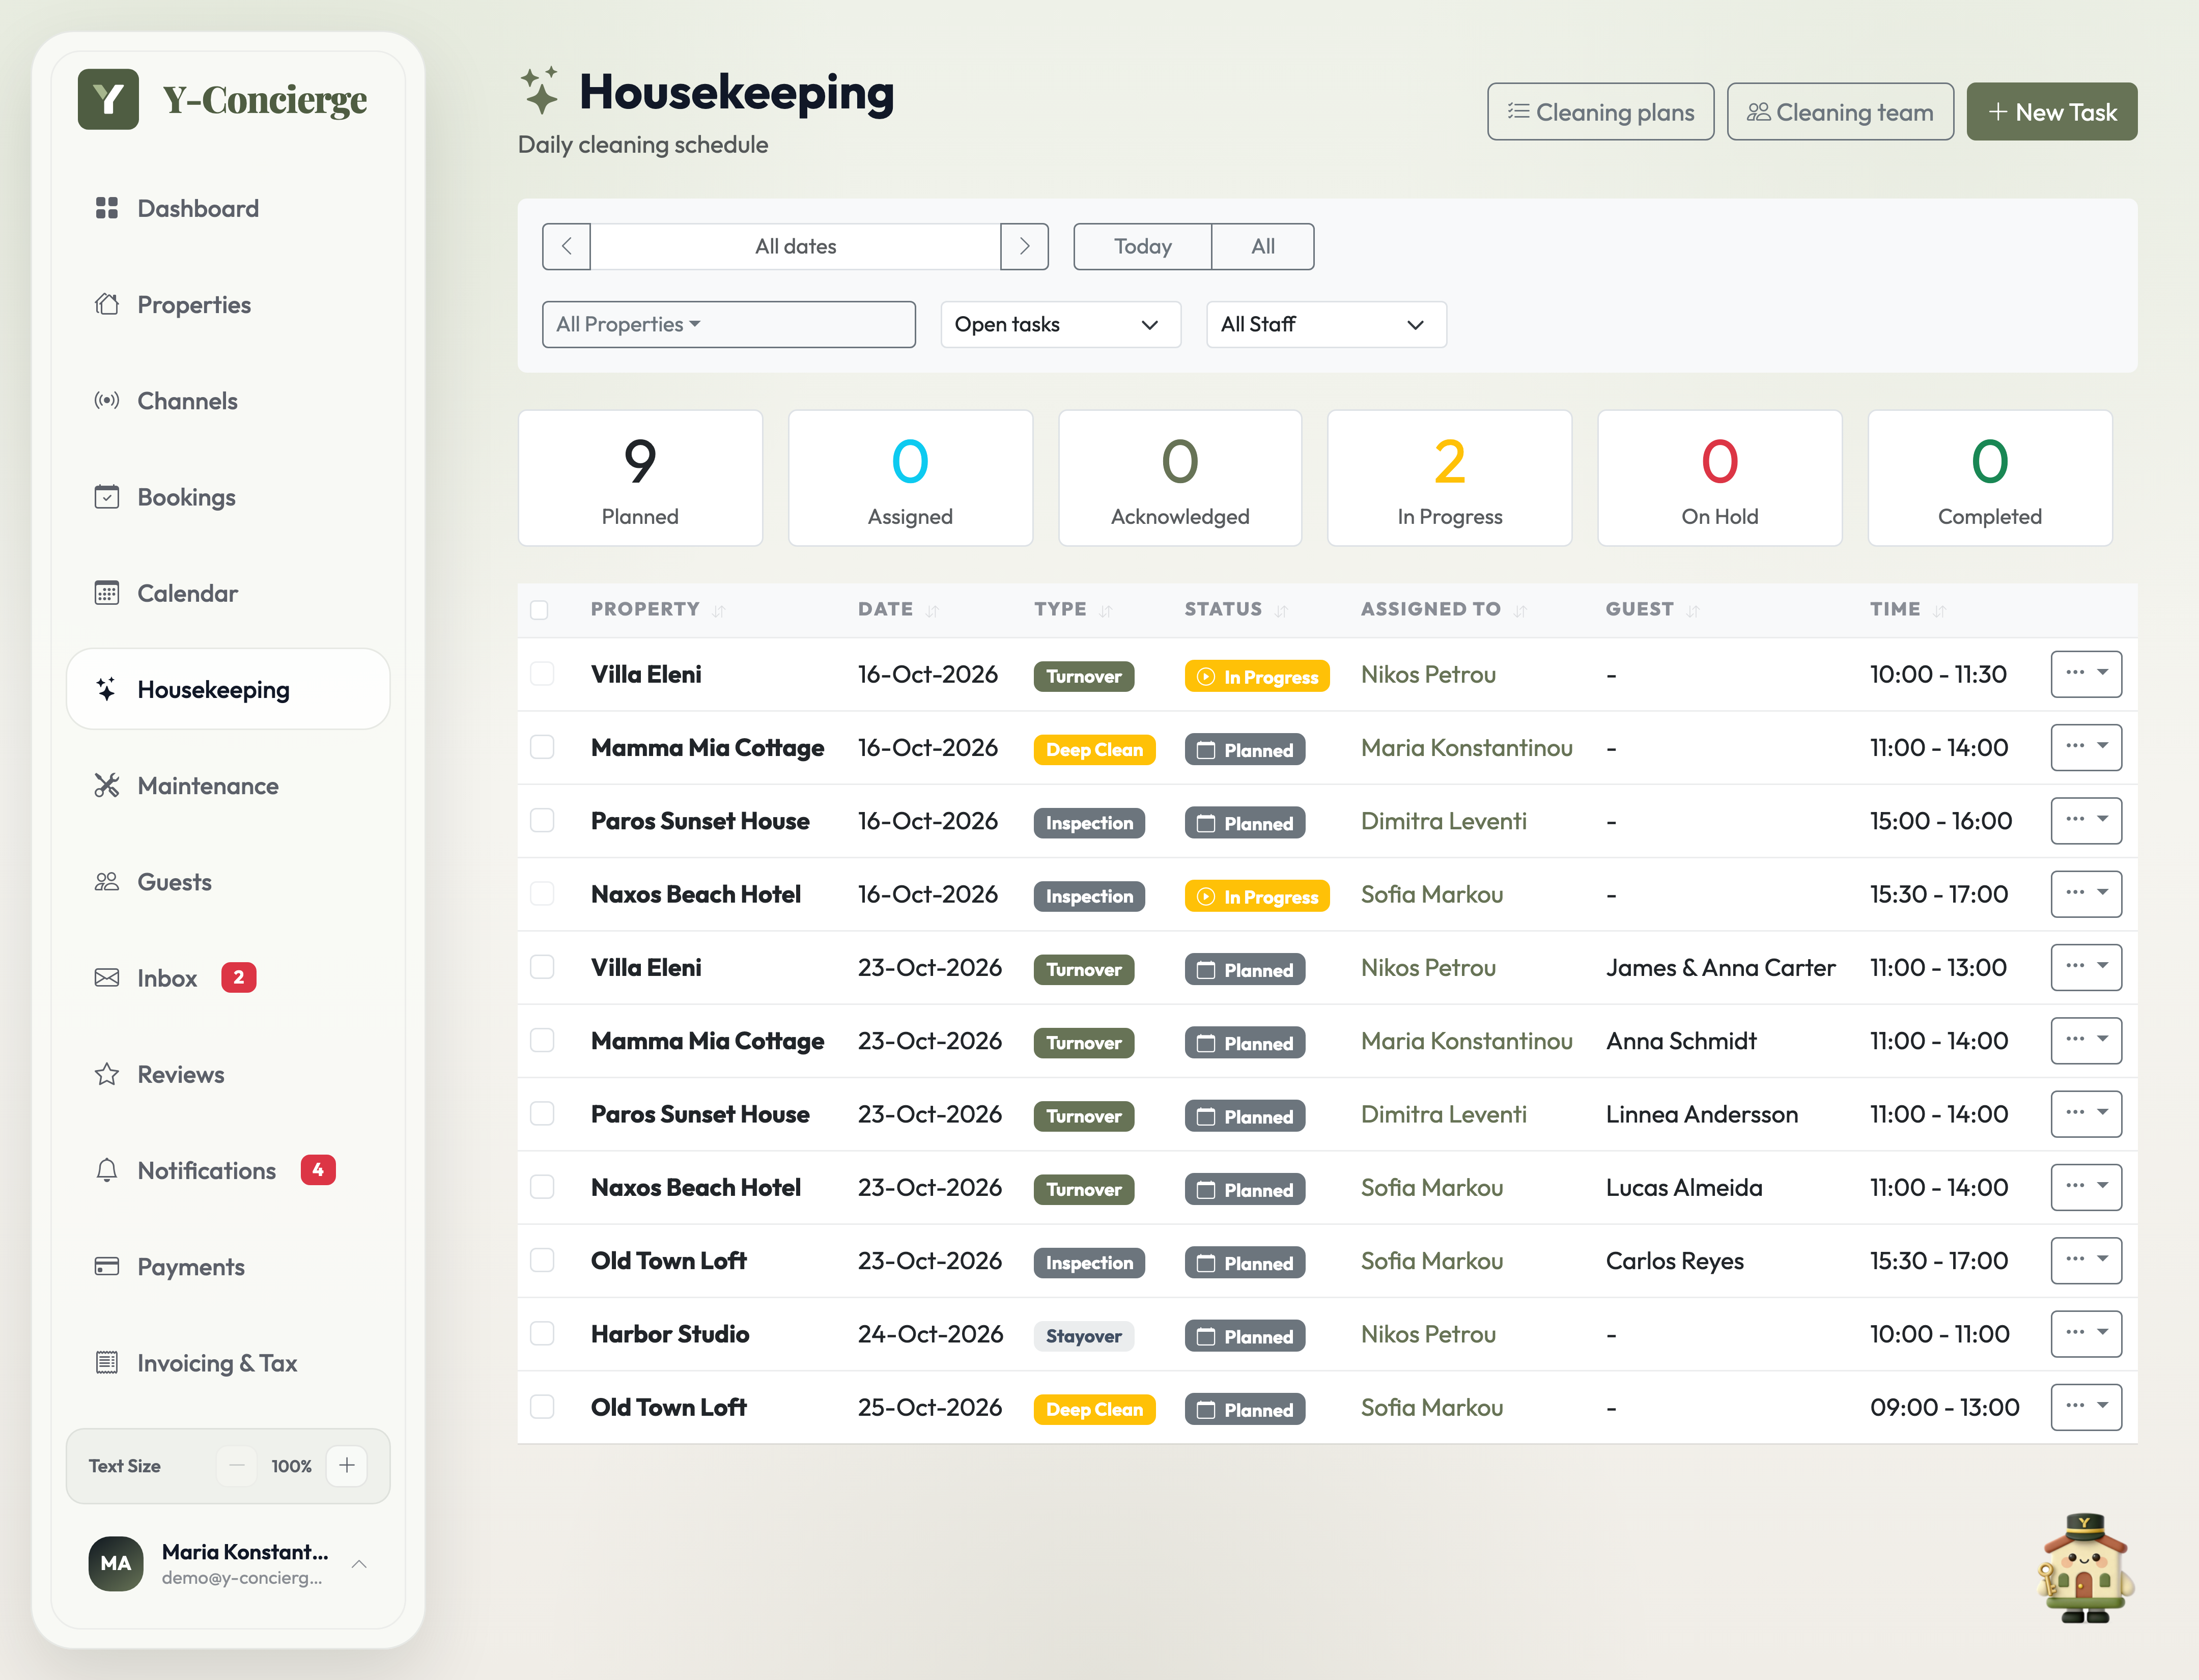Click the All dates field

pos(795,246)
